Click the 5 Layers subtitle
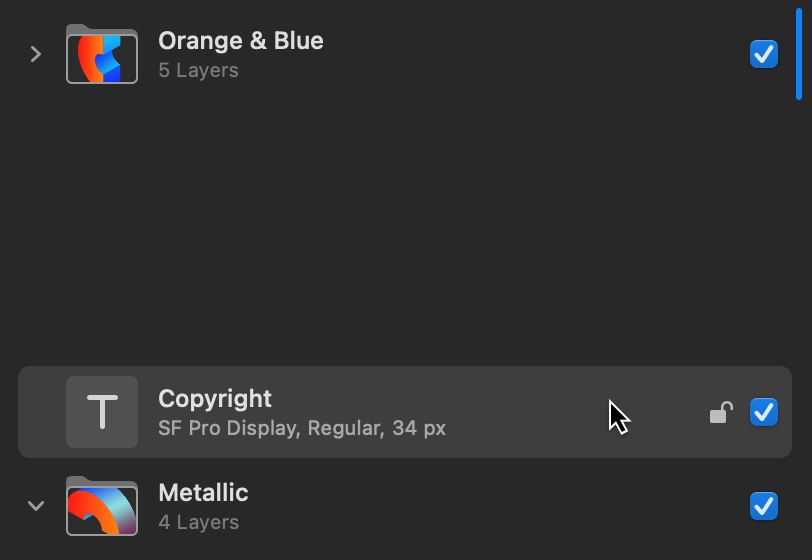The width and height of the screenshot is (812, 560). click(198, 70)
